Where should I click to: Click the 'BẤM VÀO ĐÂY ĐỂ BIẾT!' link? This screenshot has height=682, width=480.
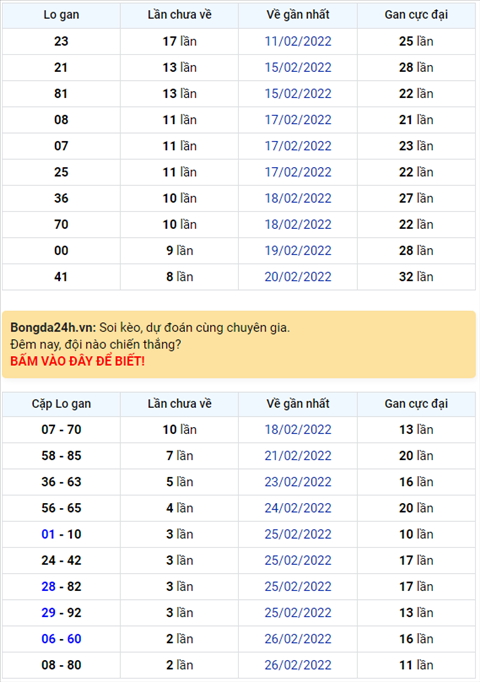point(77,361)
